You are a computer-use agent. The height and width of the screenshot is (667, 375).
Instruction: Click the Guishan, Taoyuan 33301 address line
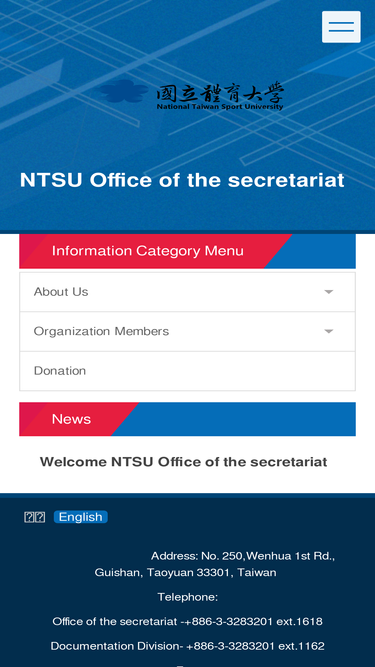185,573
